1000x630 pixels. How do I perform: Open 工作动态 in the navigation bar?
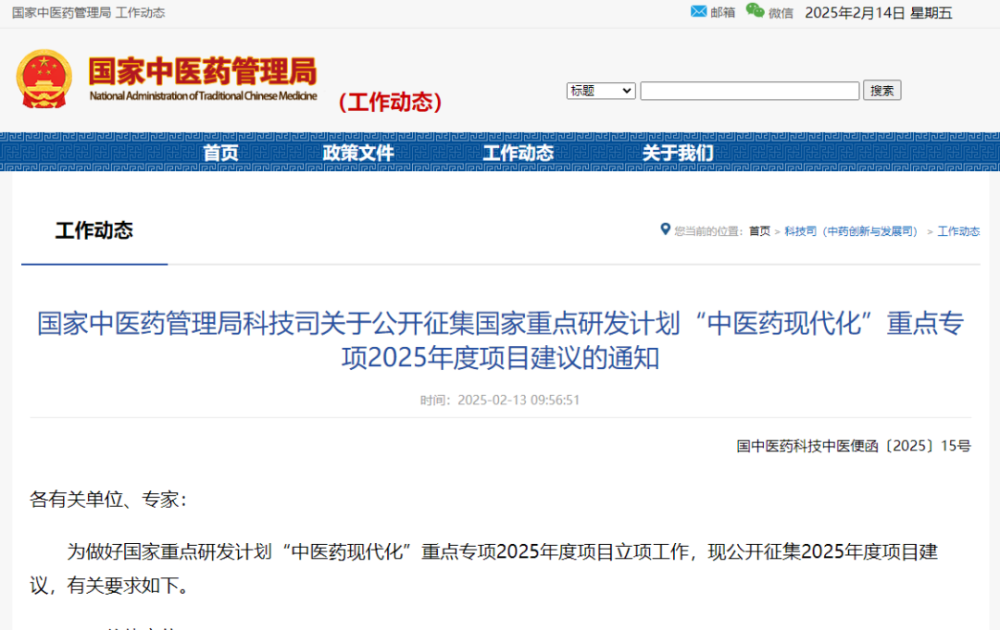click(518, 153)
